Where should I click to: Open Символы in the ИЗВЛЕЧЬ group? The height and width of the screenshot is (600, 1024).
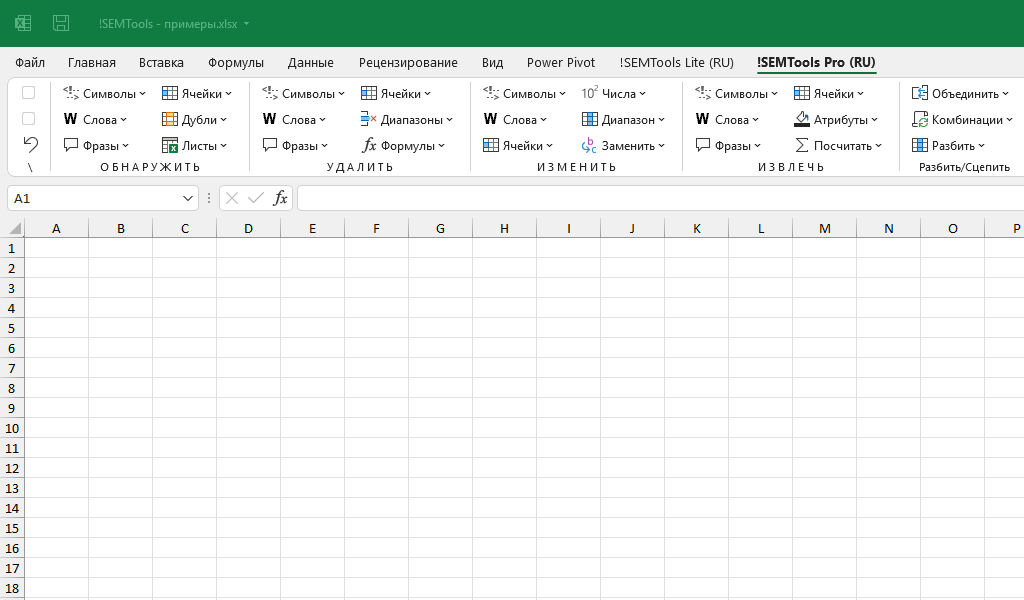click(x=737, y=93)
